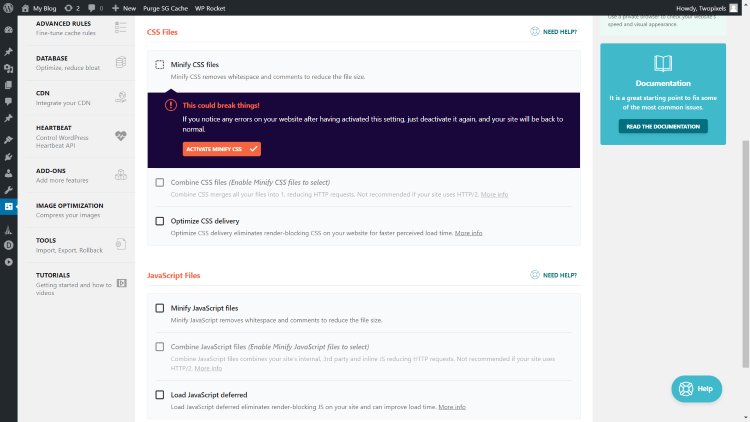The height and width of the screenshot is (422, 750).
Task: Enable Load JavaScript deferred checkbox
Action: point(160,395)
